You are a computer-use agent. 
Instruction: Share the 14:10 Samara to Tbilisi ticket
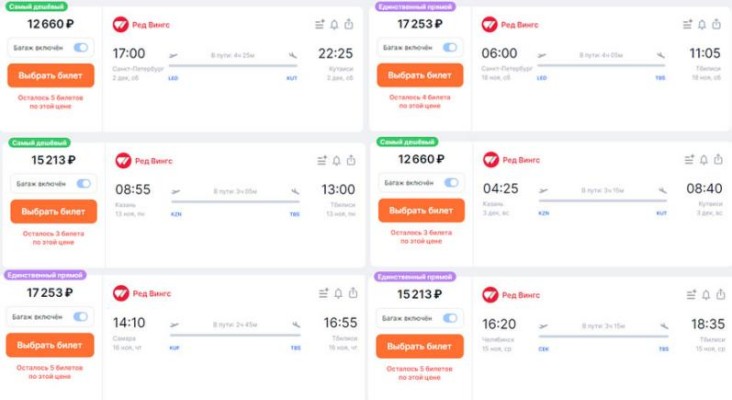(350, 293)
